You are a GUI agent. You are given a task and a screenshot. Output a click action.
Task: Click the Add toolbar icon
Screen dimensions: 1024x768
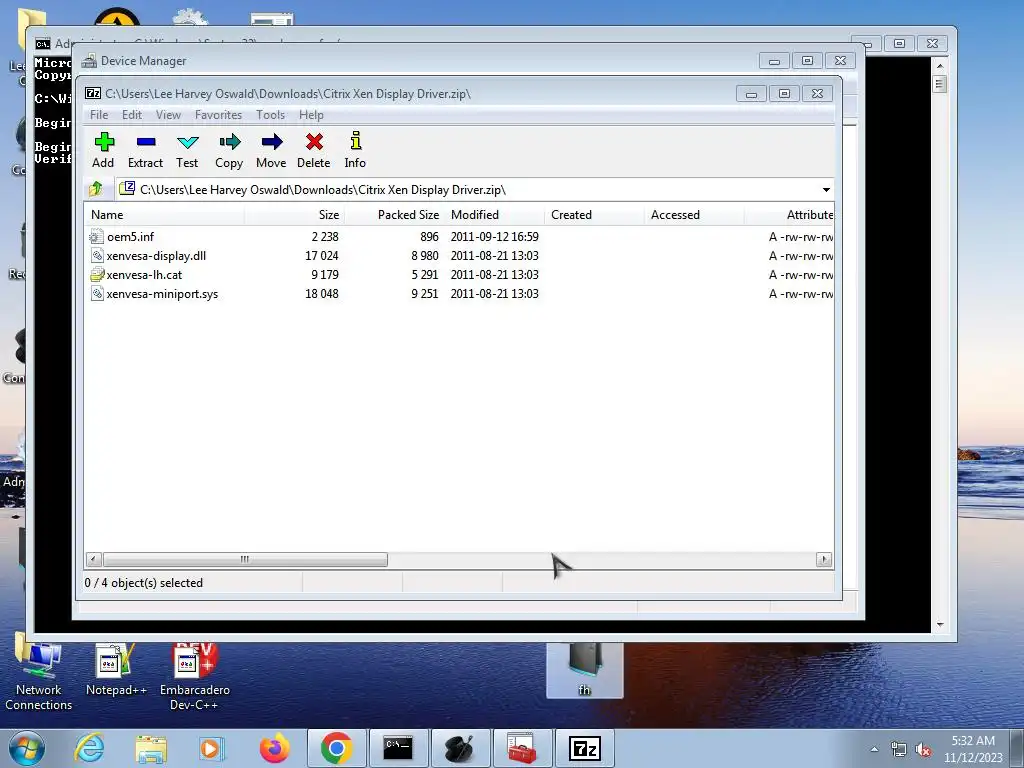(104, 142)
